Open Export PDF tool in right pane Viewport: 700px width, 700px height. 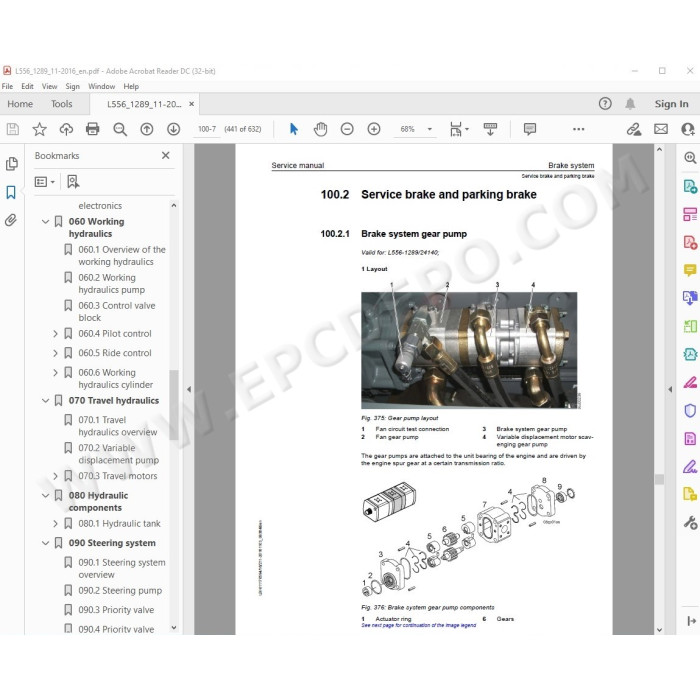click(690, 186)
